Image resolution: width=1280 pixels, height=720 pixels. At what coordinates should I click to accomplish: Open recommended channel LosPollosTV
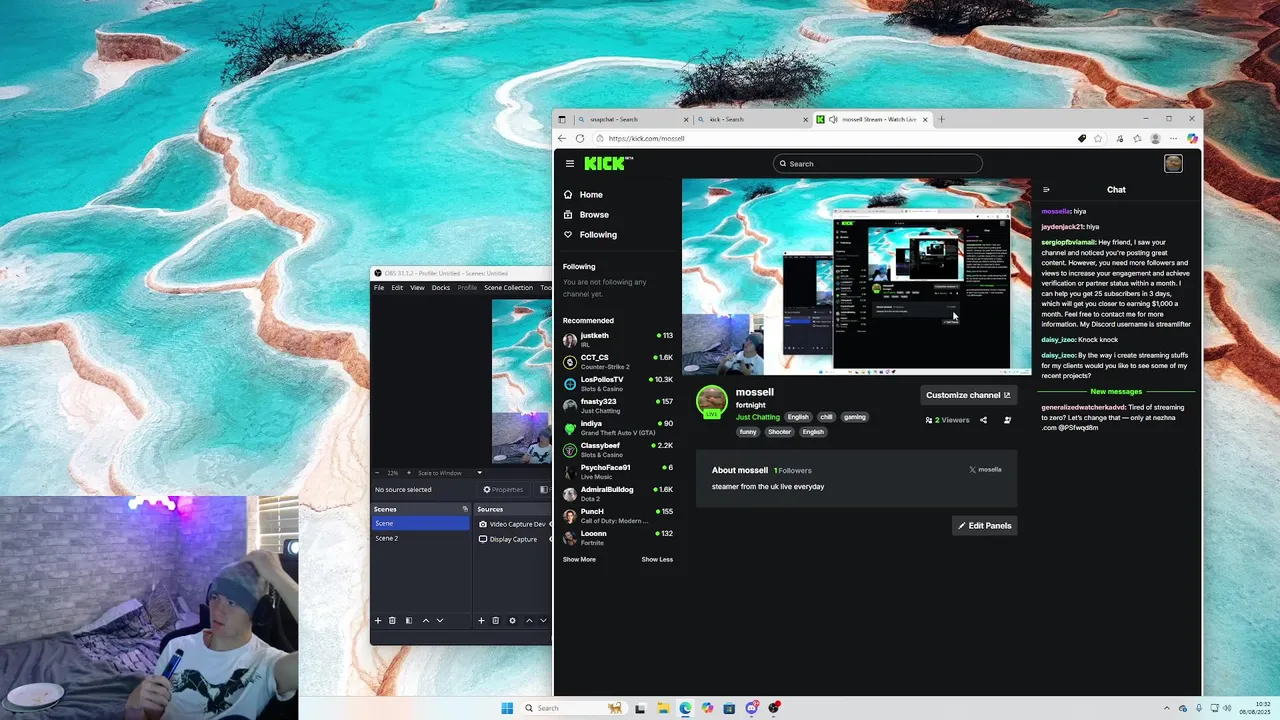pos(617,384)
